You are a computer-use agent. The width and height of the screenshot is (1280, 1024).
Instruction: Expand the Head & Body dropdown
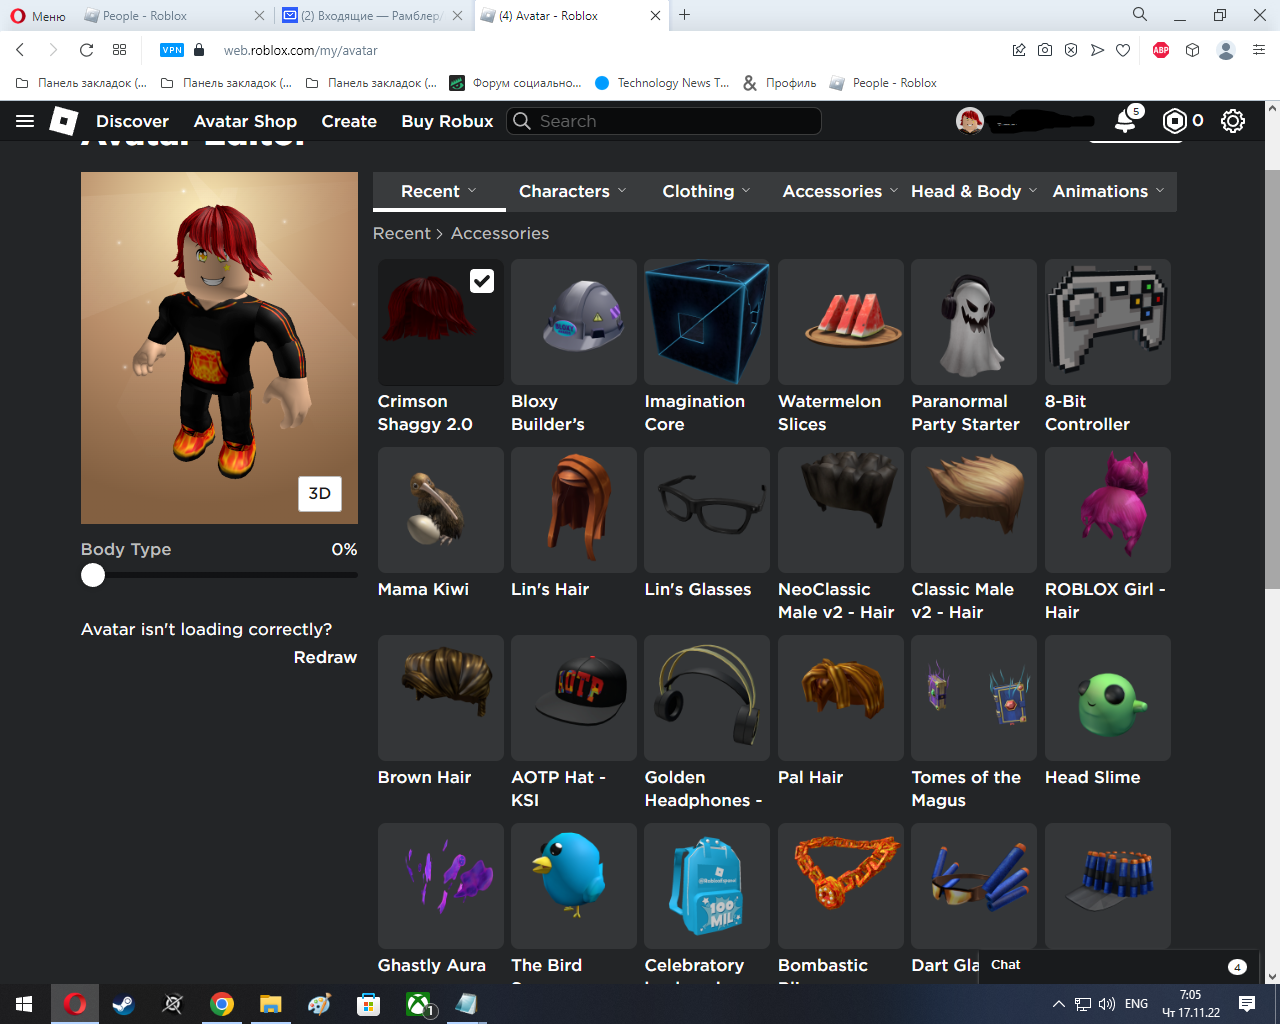pos(973,191)
